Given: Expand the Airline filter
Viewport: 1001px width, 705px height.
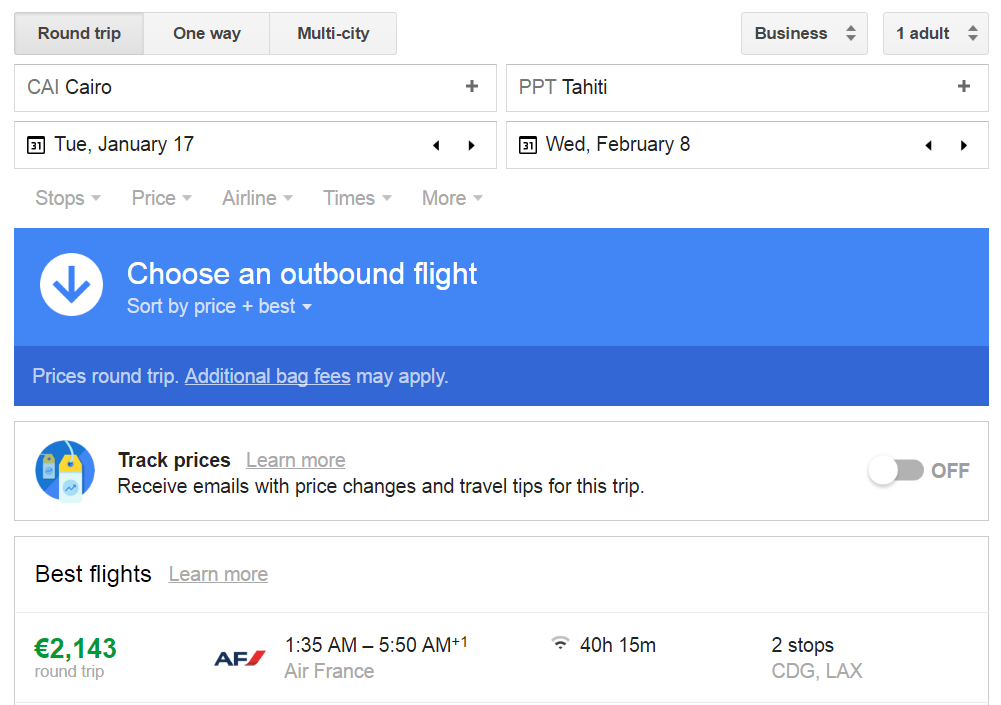Looking at the screenshot, I should click(257, 198).
